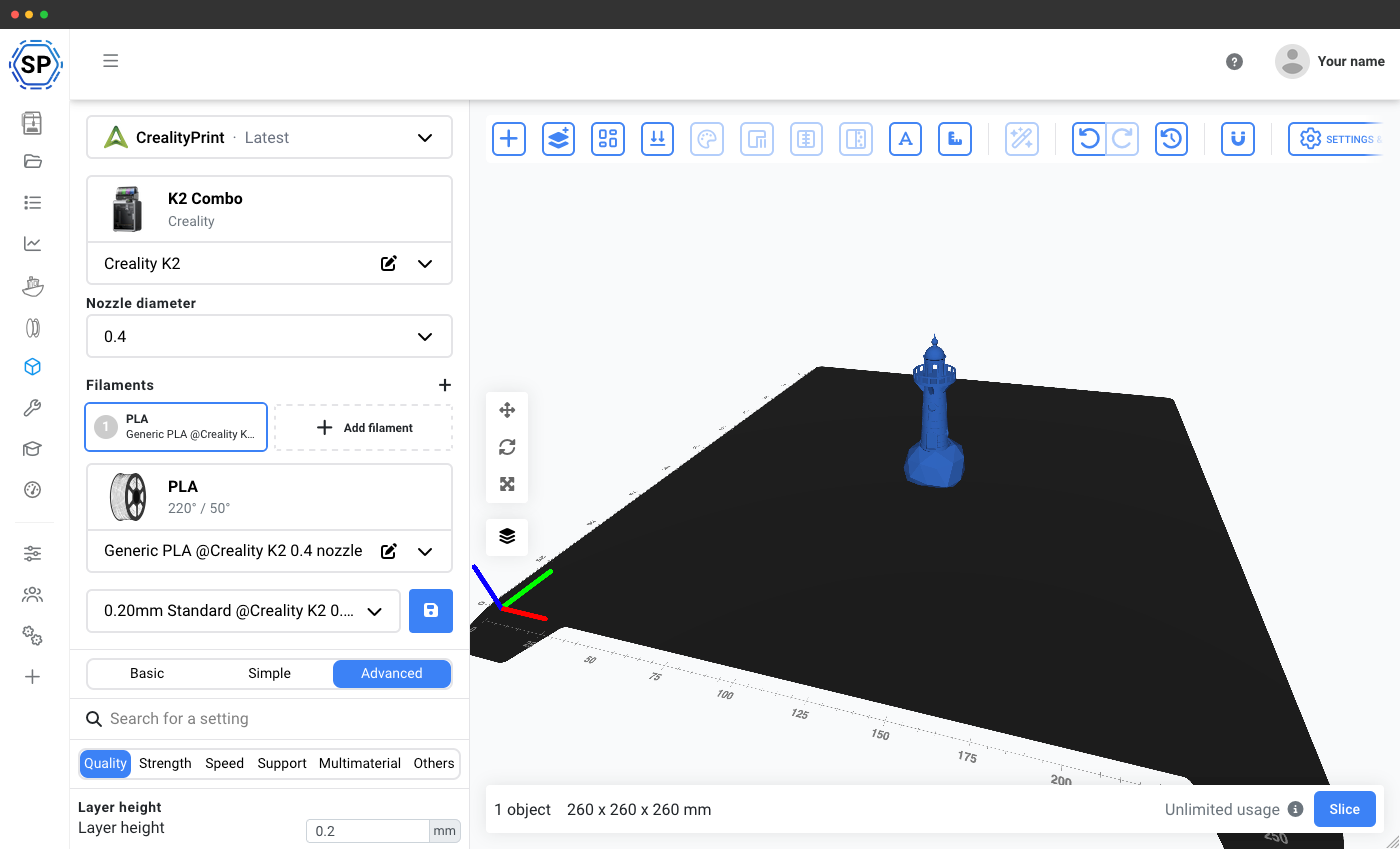The width and height of the screenshot is (1400, 849).
Task: Open the wrench maintenance sidebar icon
Action: (33, 408)
